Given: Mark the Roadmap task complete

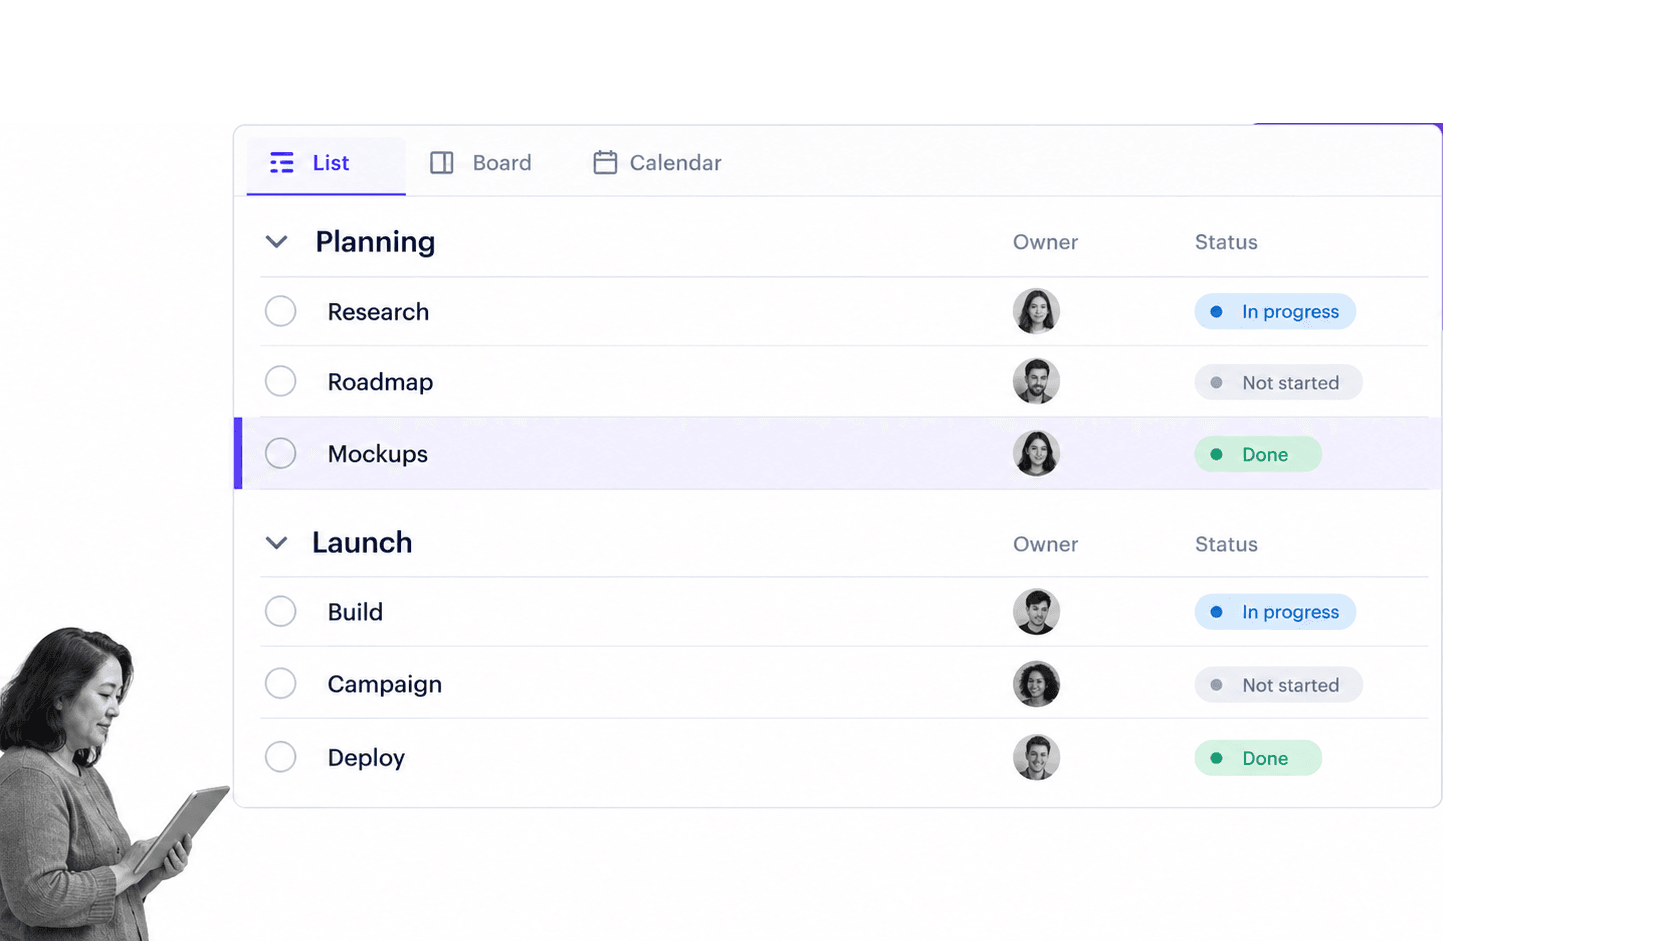Looking at the screenshot, I should point(281,381).
